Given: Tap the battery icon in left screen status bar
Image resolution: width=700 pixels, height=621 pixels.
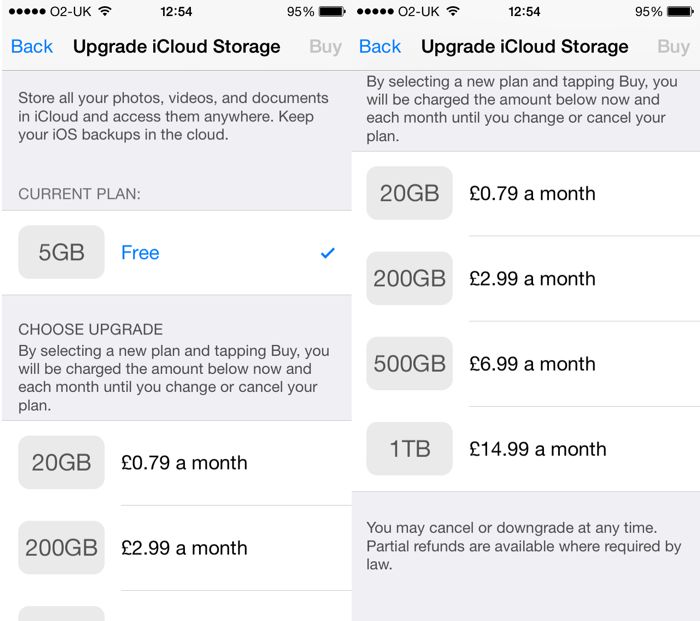Looking at the screenshot, I should coord(332,12).
